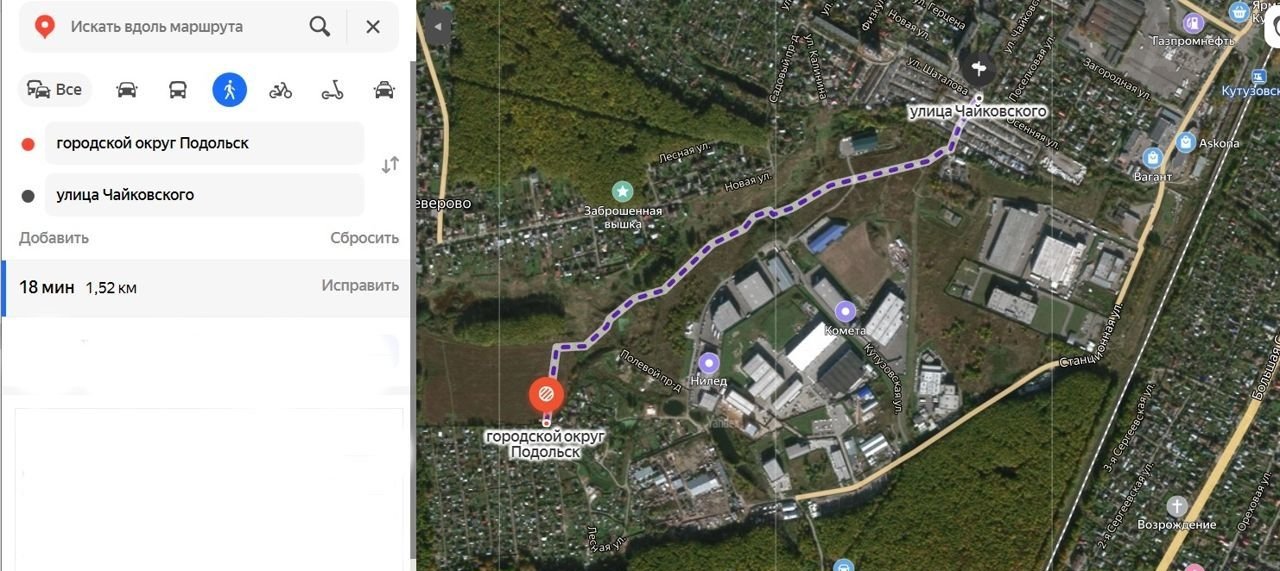Screen dimensions: 1280x571
Task: Click 'Сбросить' to reset the route
Action: tap(365, 238)
